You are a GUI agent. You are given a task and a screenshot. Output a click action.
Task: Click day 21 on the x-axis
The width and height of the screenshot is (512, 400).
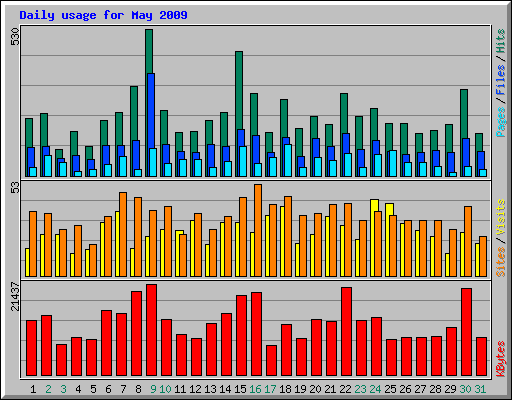click(x=330, y=389)
